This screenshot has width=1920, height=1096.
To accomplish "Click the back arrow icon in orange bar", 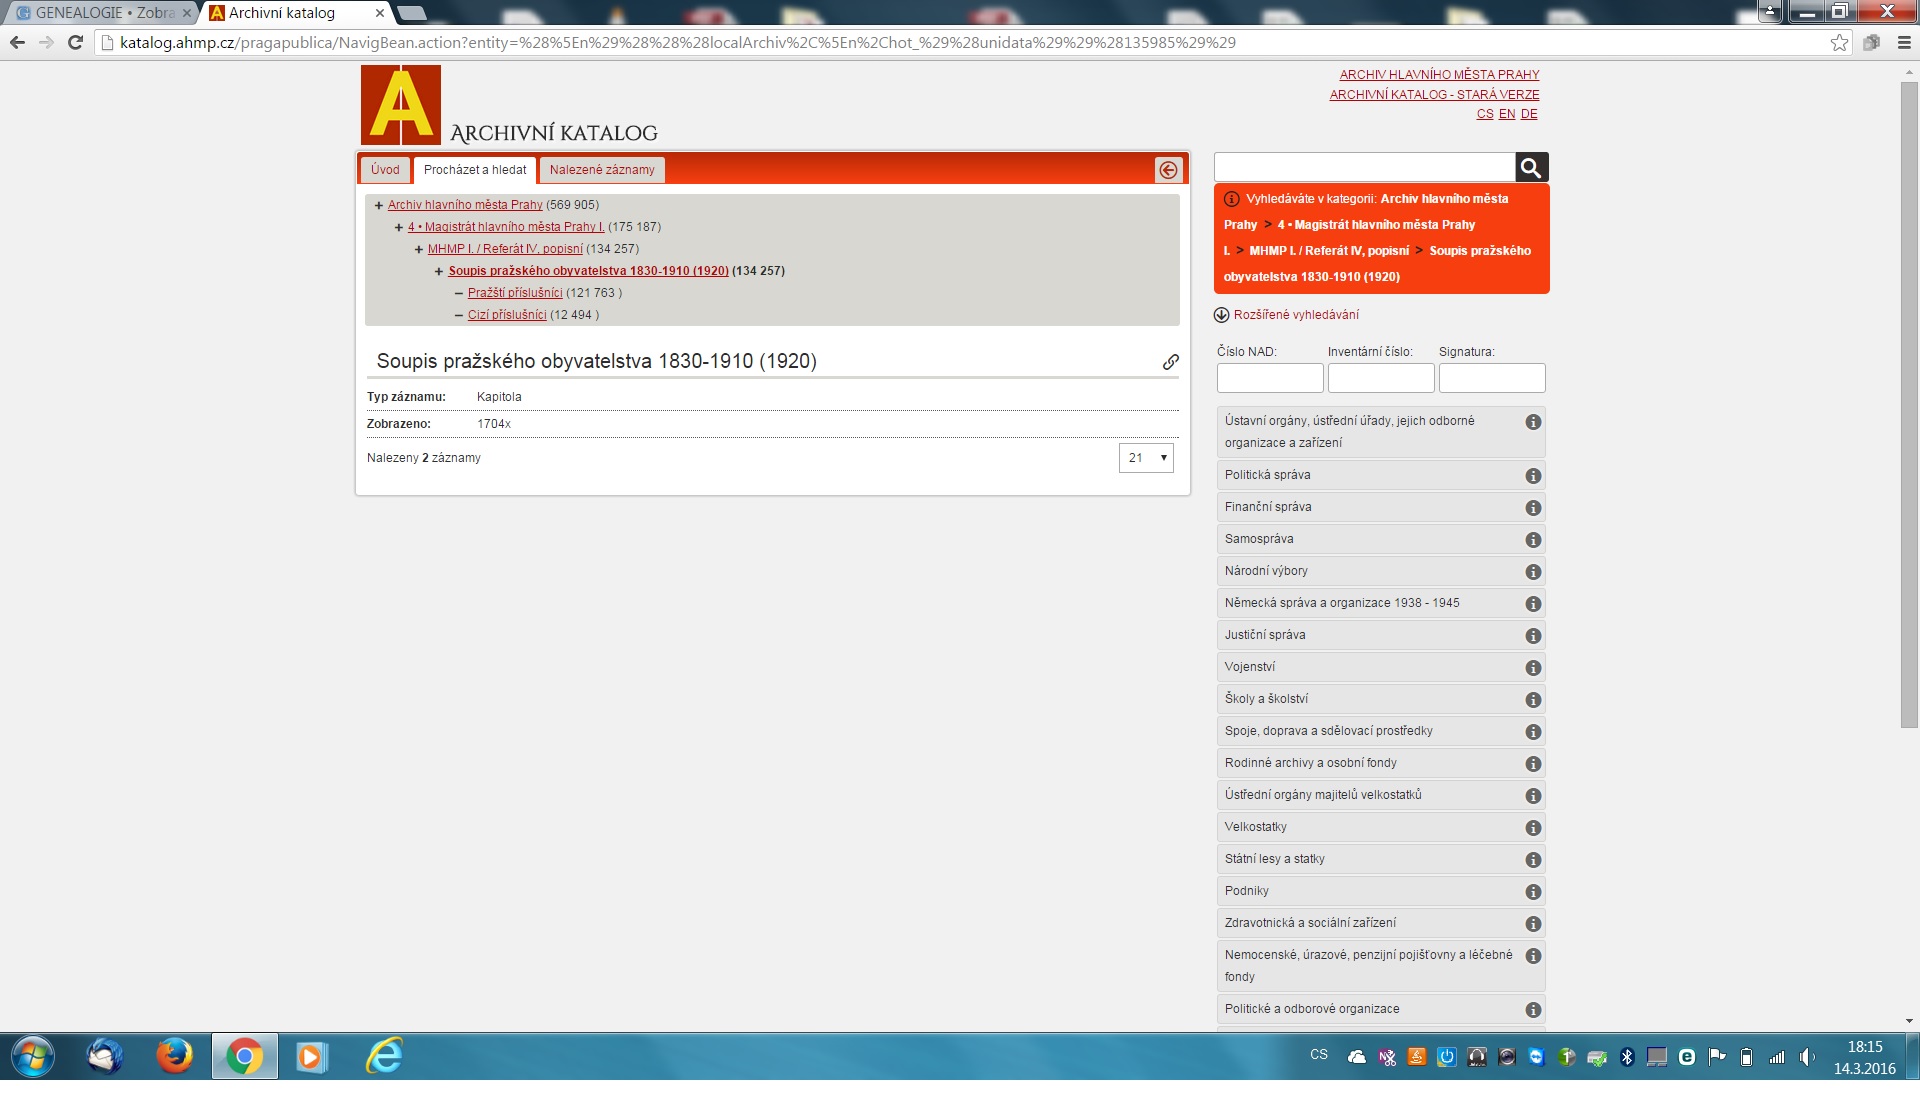I will pos(1168,170).
